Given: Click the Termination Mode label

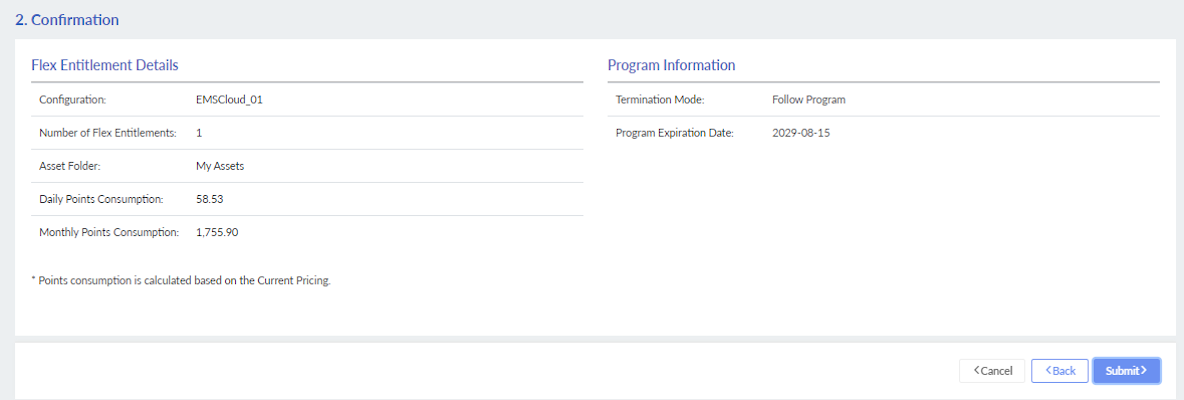Looking at the screenshot, I should pos(660,100).
